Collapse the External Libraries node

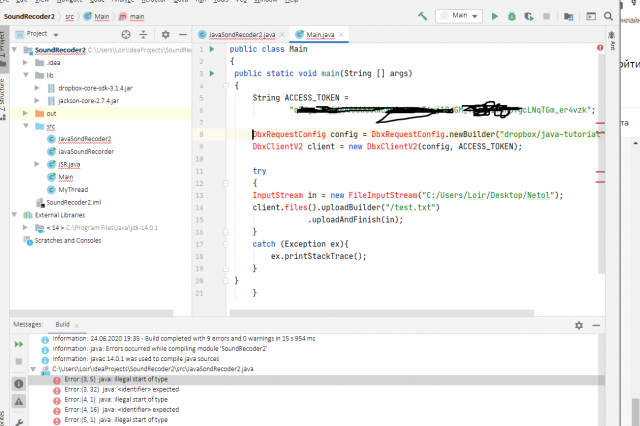pos(14,215)
